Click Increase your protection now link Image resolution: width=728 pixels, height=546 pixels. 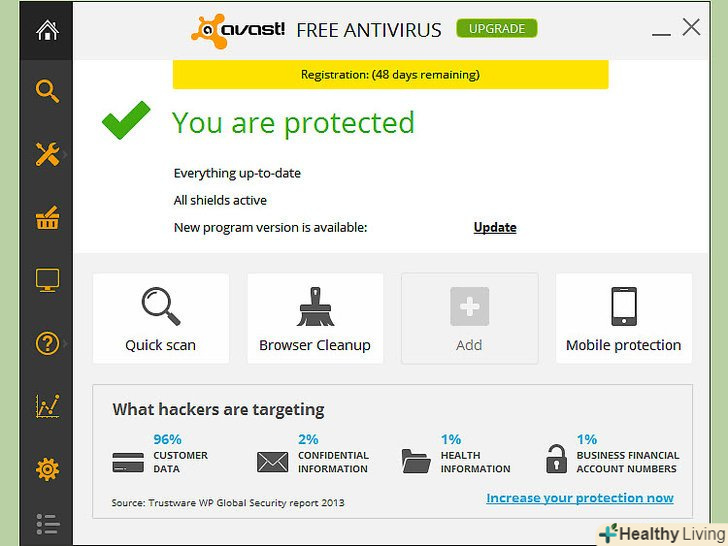pyautogui.click(x=580, y=498)
